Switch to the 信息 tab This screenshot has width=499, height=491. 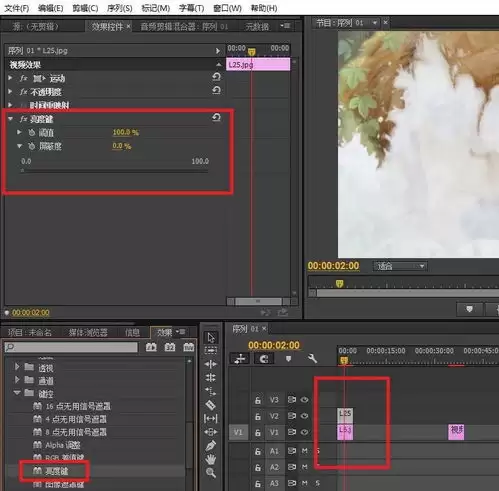[132, 332]
